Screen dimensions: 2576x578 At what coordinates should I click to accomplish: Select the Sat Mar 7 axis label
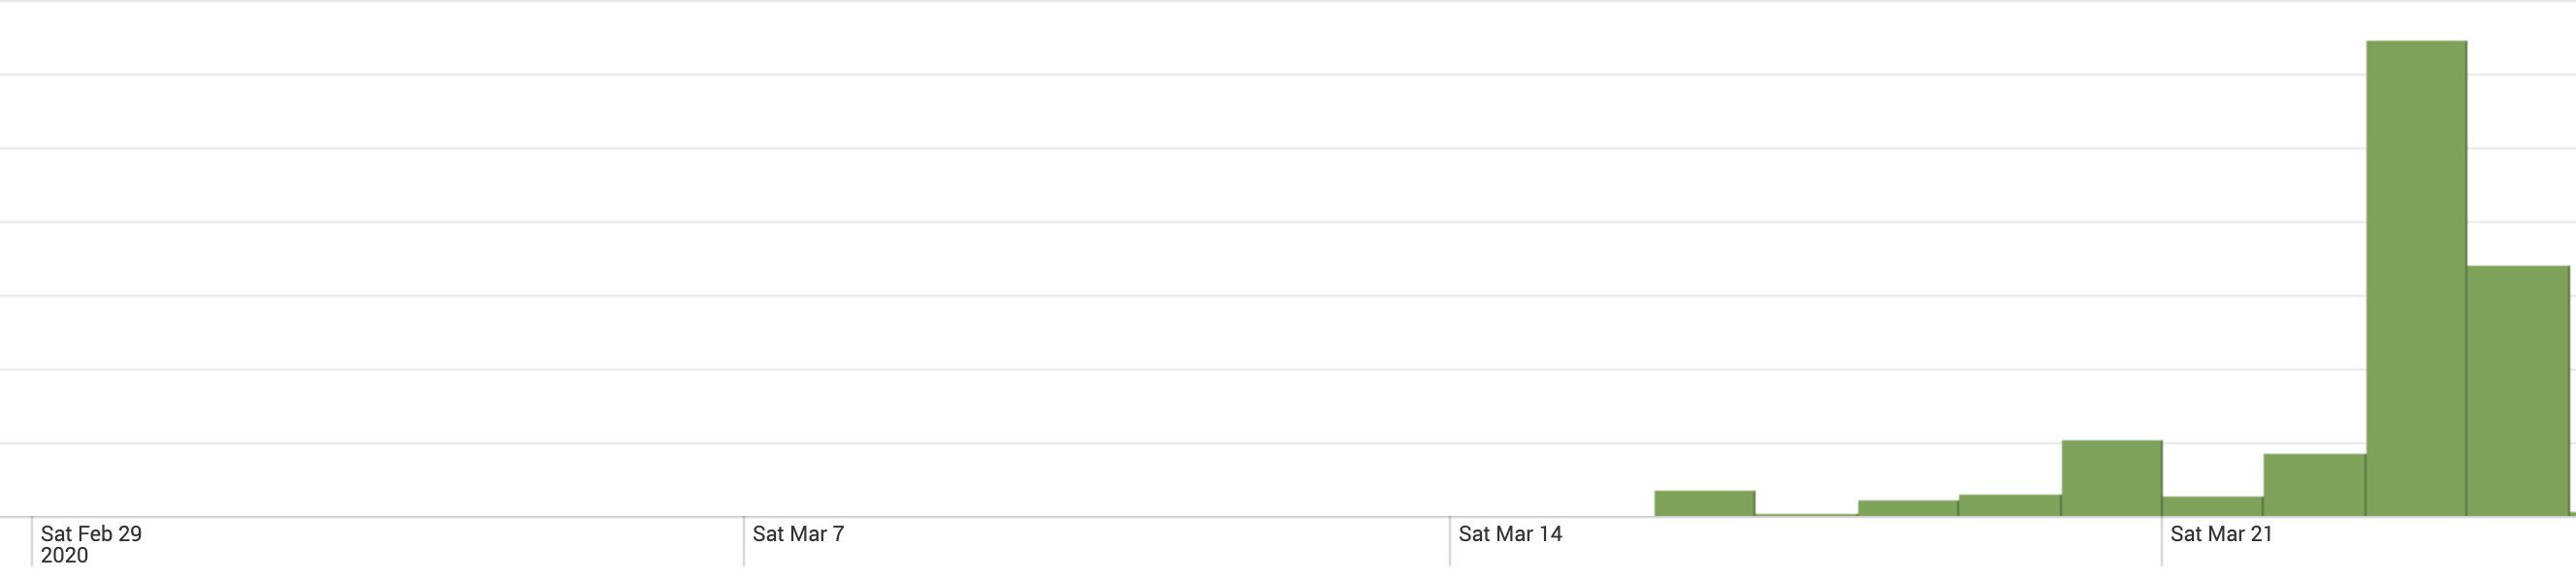pyautogui.click(x=798, y=534)
